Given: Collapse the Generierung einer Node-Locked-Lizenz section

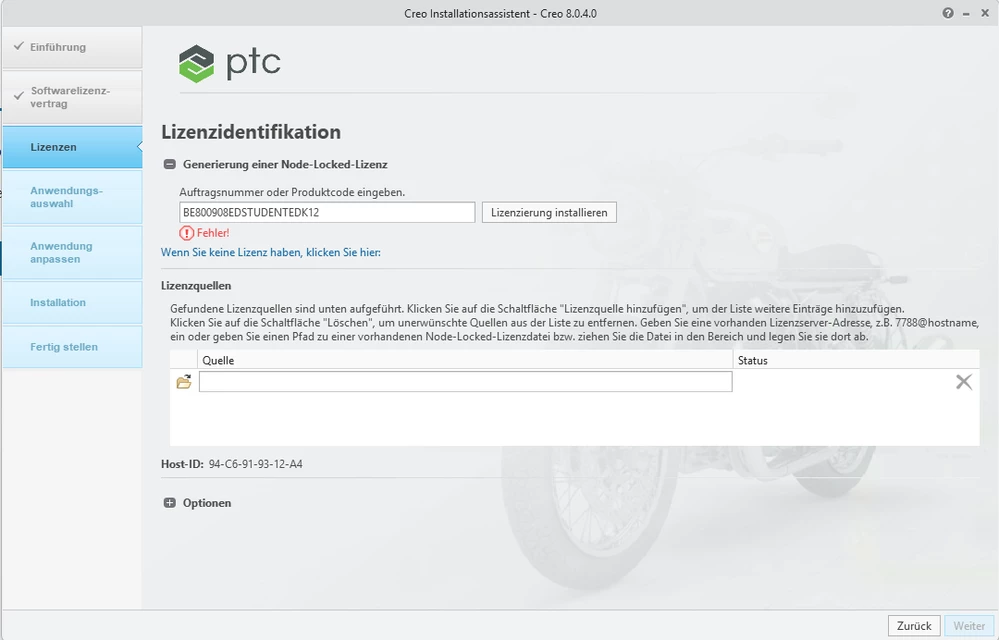Looking at the screenshot, I should pos(169,164).
